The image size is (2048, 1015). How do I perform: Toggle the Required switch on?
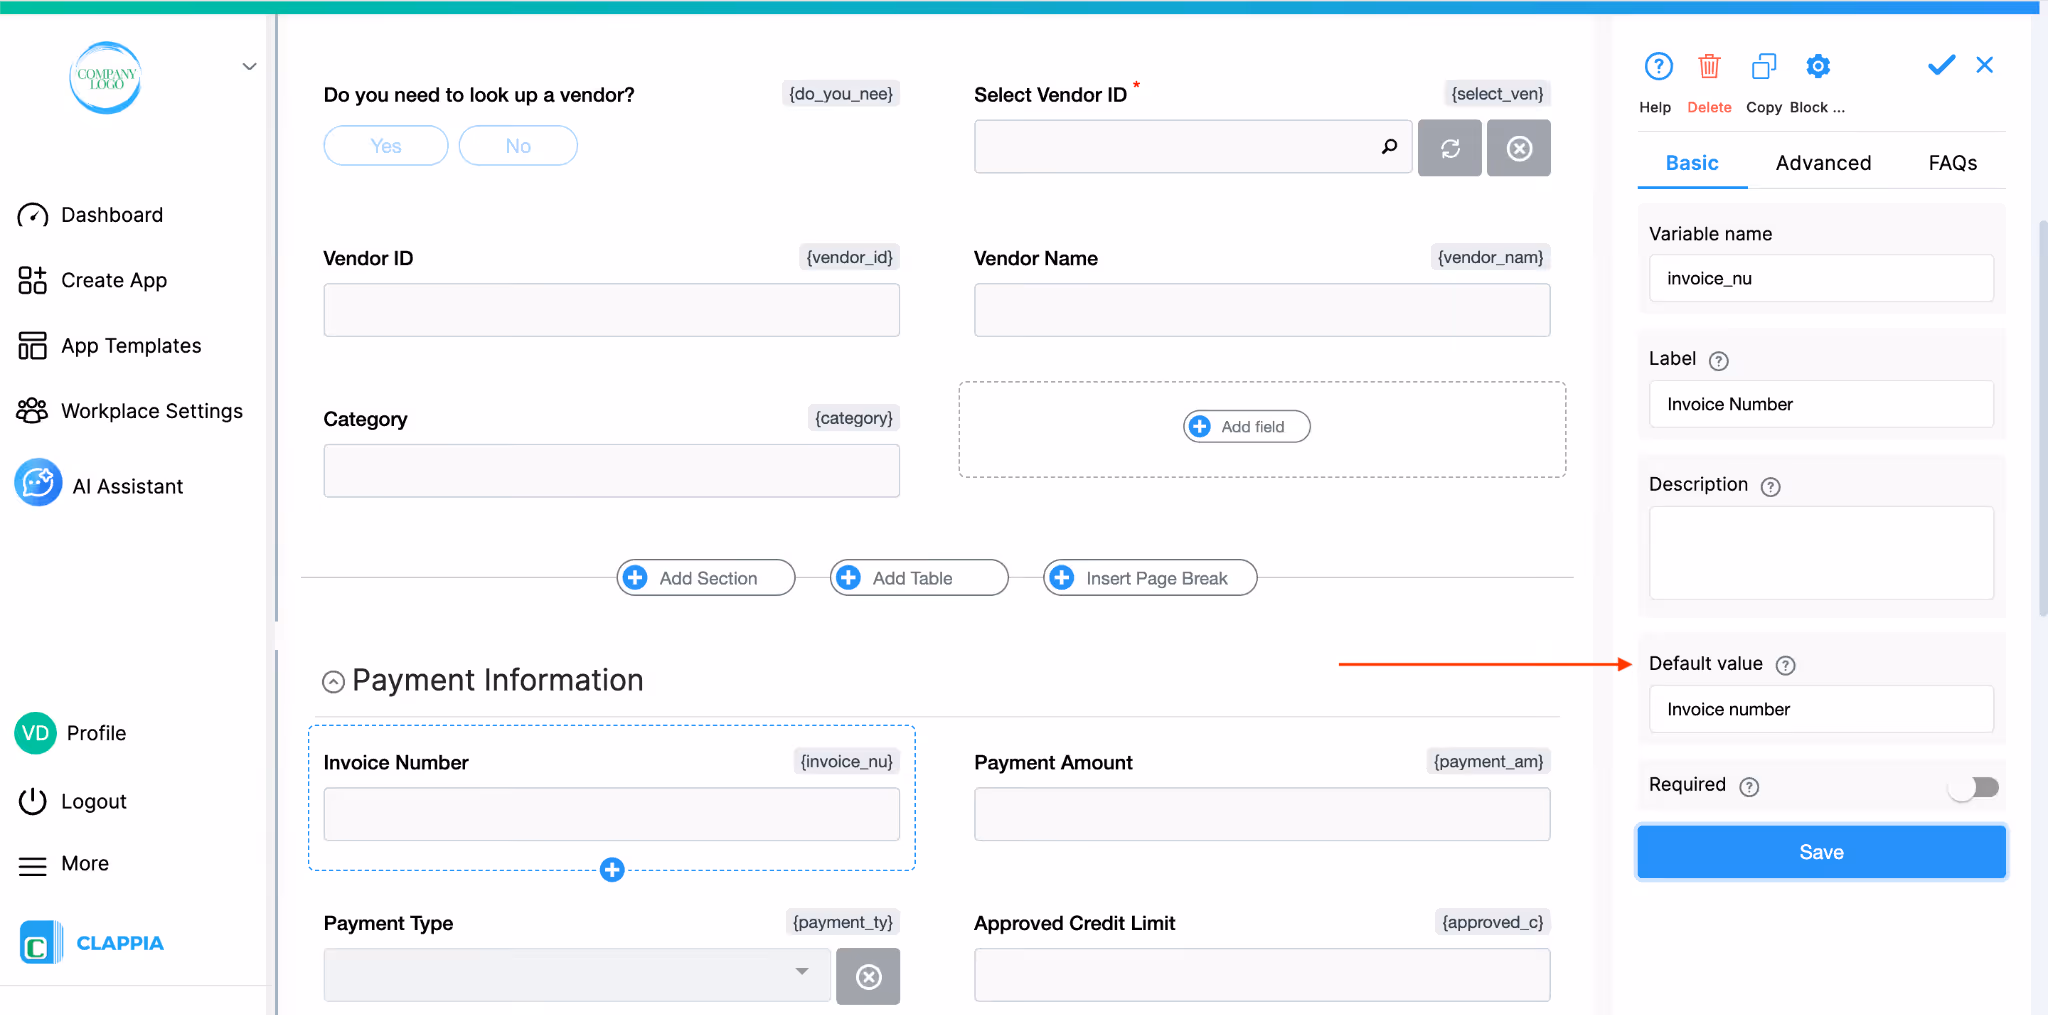tap(1974, 787)
